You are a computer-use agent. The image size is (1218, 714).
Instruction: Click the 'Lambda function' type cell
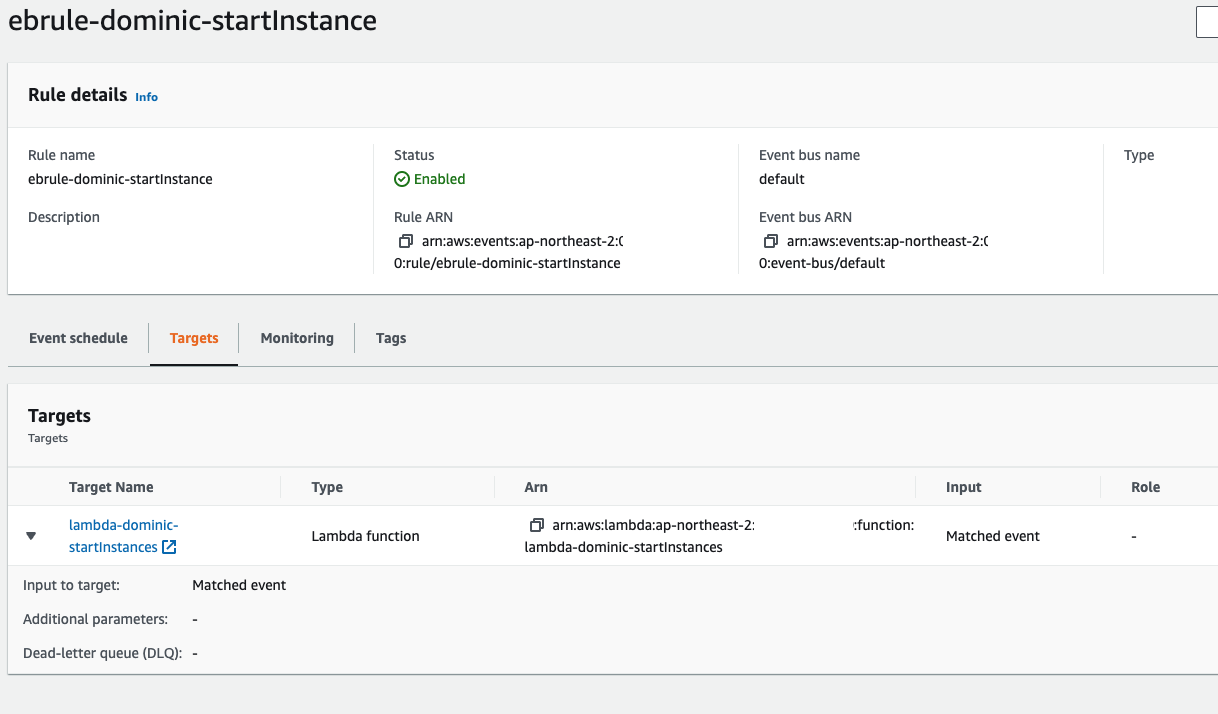click(366, 536)
